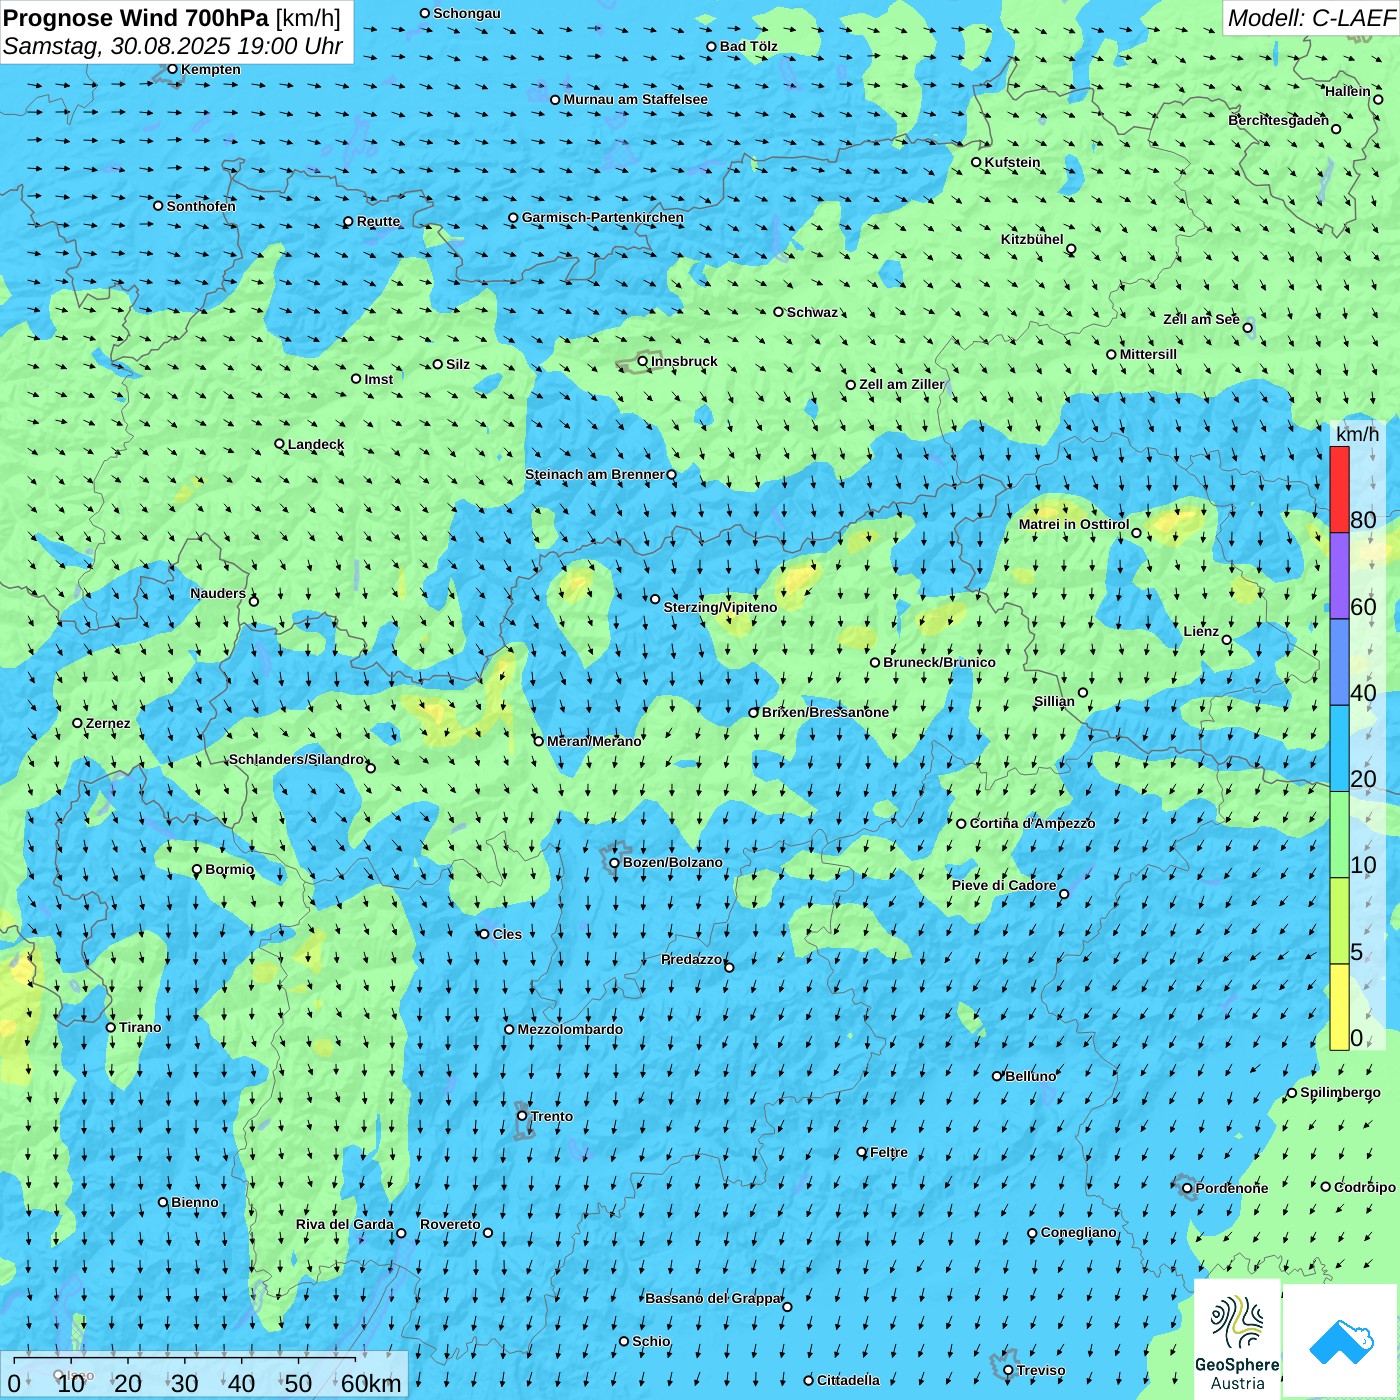
Task: Click the Treviso city marker
Action: coord(1008,1370)
